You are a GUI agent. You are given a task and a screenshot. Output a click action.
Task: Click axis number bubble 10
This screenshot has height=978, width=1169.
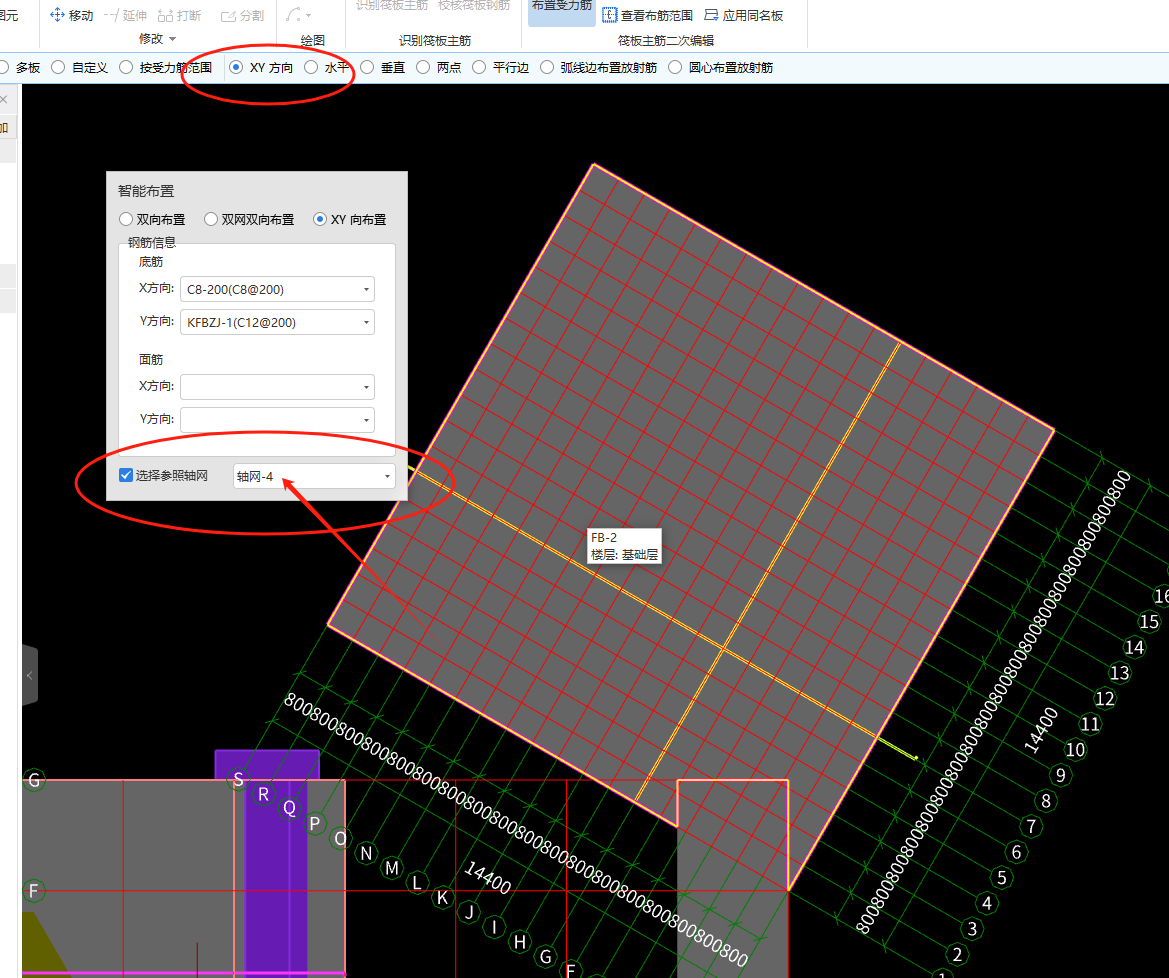pyautogui.click(x=1075, y=749)
